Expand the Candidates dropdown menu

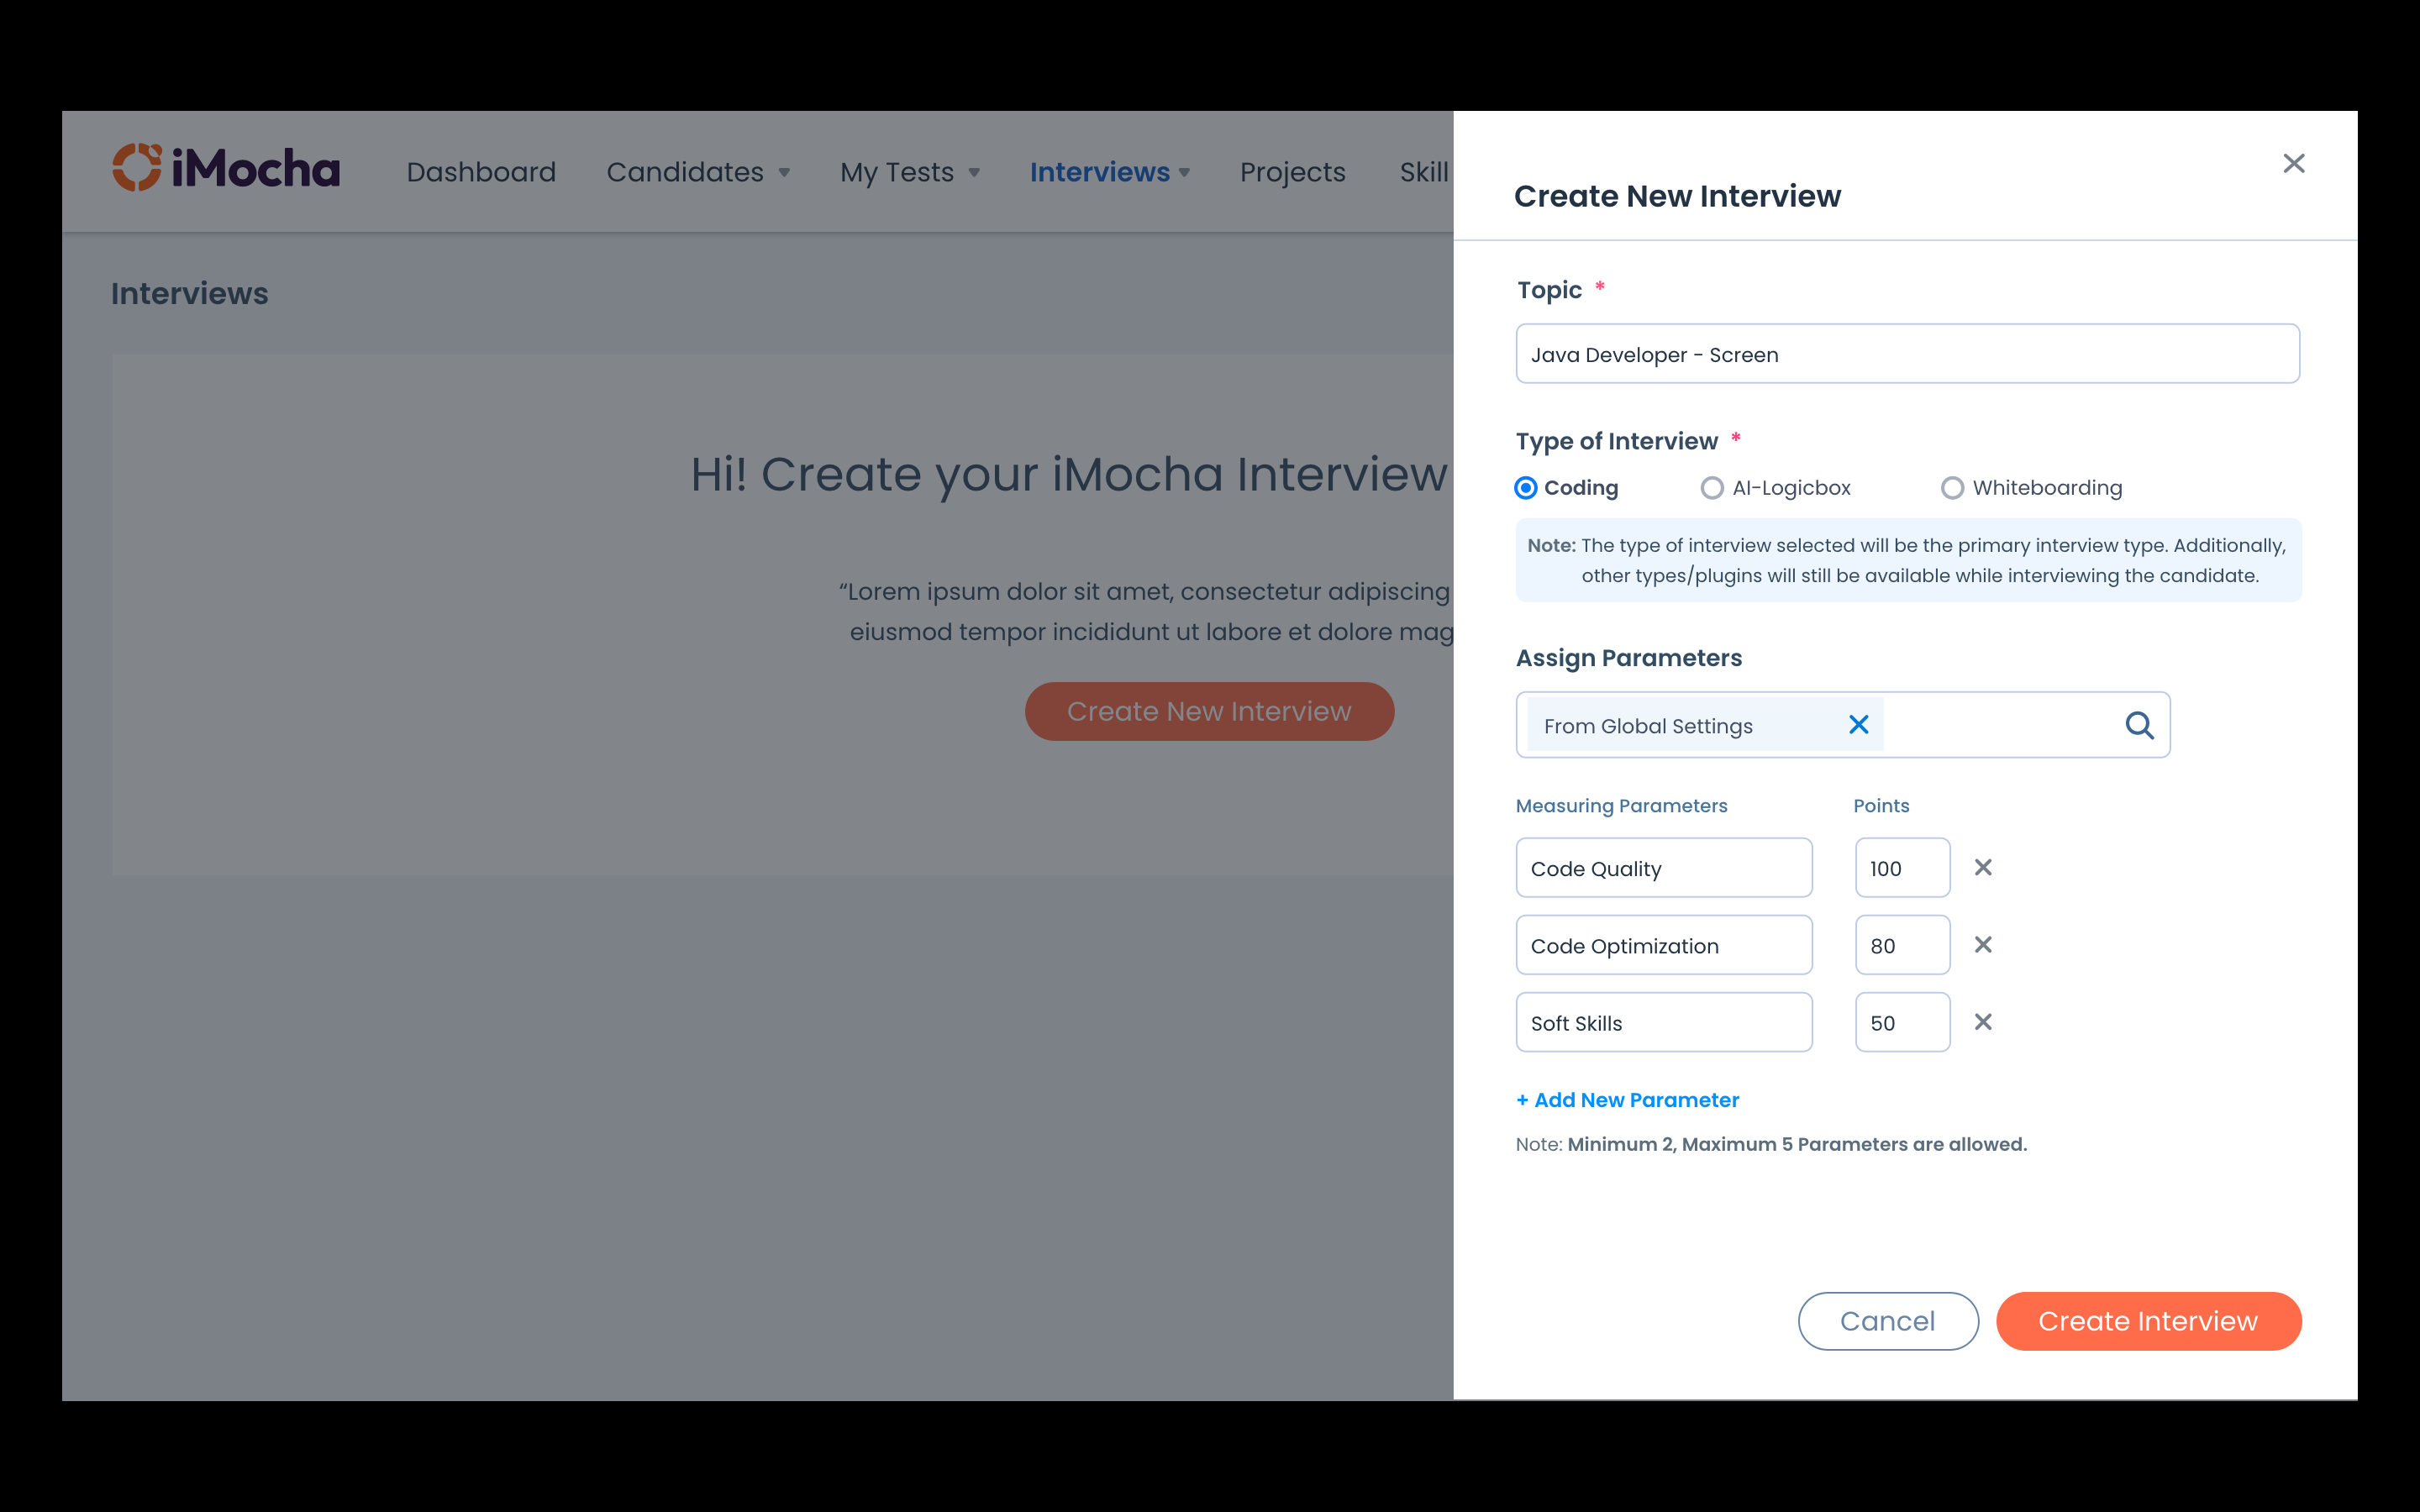pyautogui.click(x=698, y=172)
